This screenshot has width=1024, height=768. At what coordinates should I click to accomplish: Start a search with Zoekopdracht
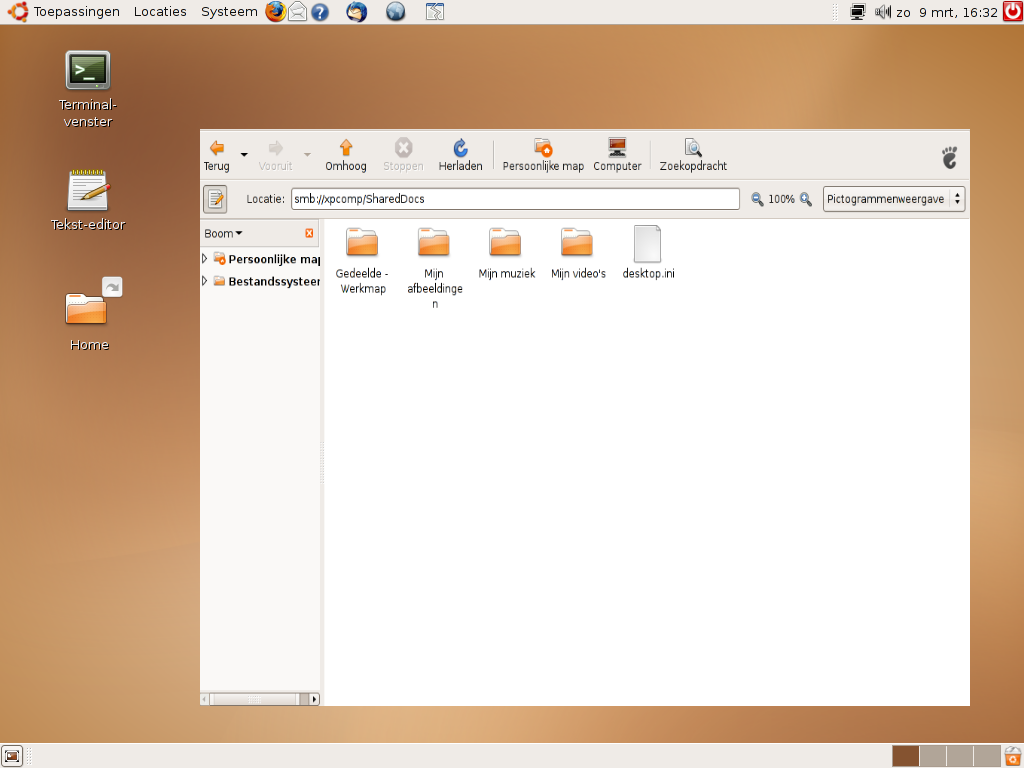[693, 149]
